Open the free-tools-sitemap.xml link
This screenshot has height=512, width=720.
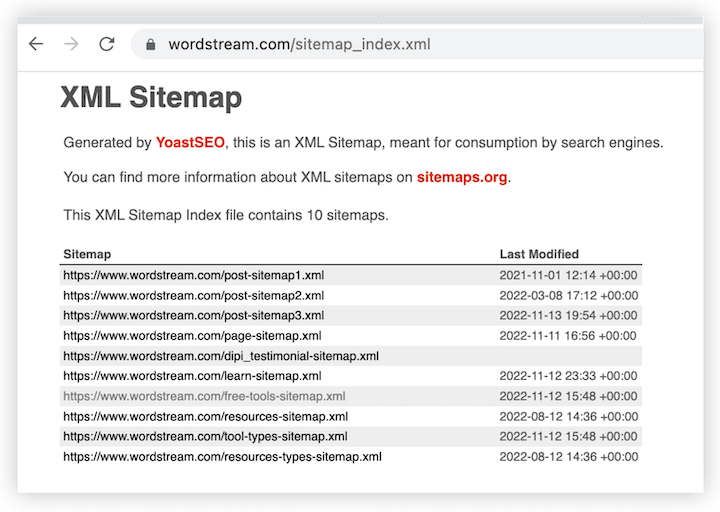coord(204,396)
